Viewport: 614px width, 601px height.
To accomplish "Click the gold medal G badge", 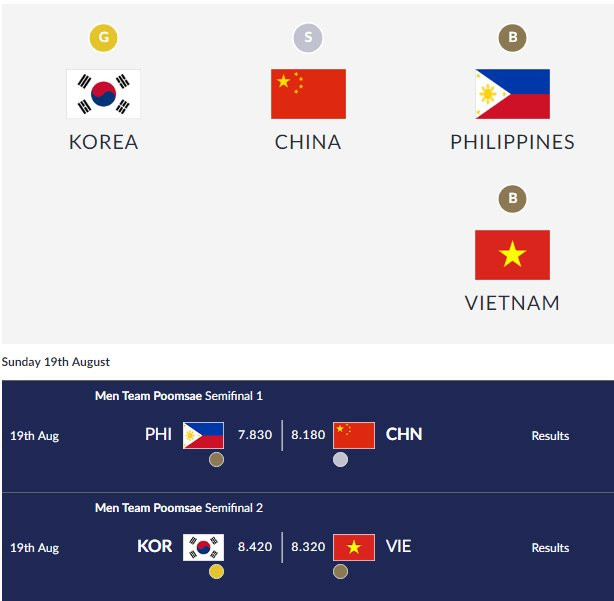I will pyautogui.click(x=103, y=39).
